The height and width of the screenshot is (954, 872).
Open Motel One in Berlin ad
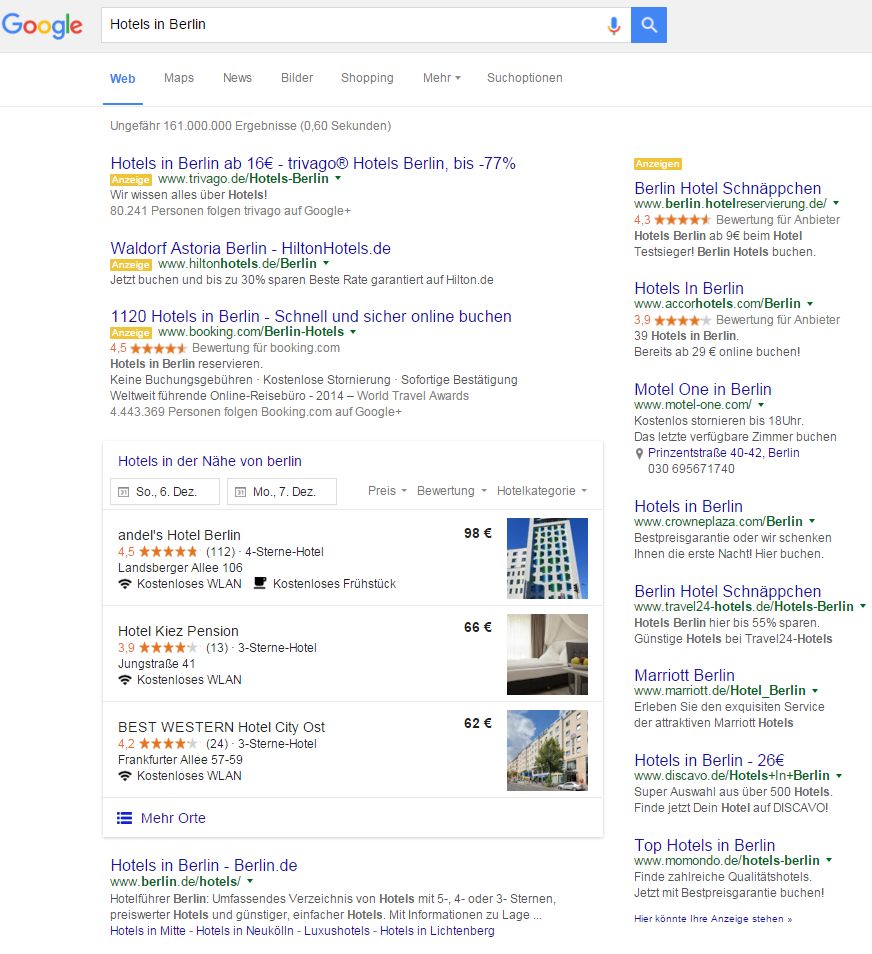click(x=703, y=389)
